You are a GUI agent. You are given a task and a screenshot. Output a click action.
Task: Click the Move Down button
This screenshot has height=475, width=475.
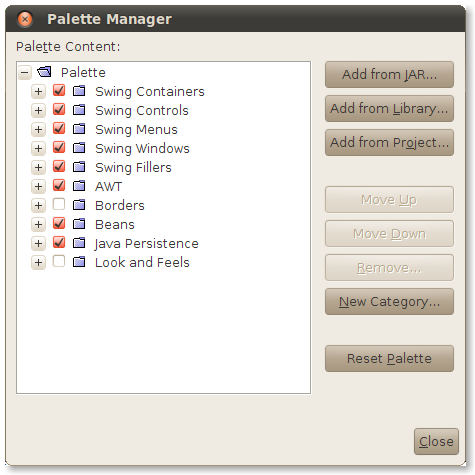(389, 234)
